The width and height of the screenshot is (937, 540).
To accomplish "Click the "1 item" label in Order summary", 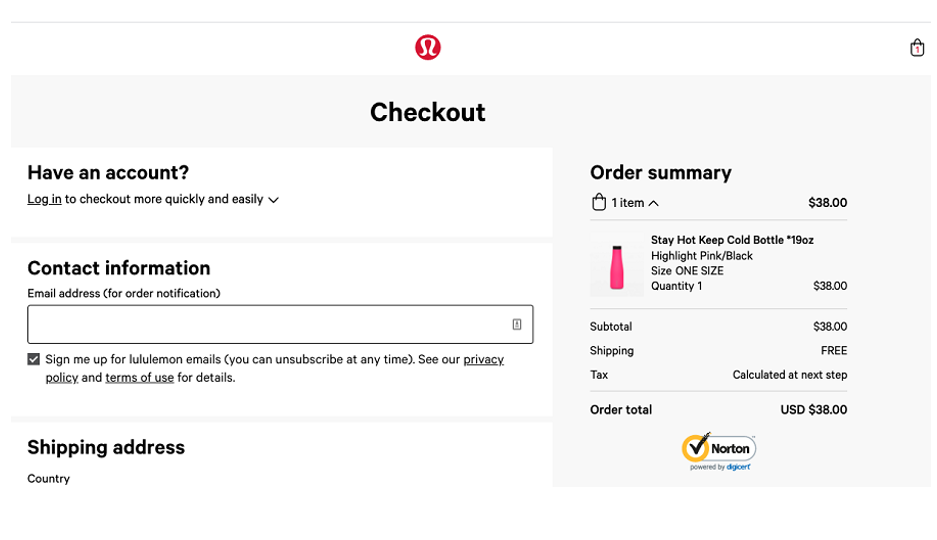I will point(628,203).
